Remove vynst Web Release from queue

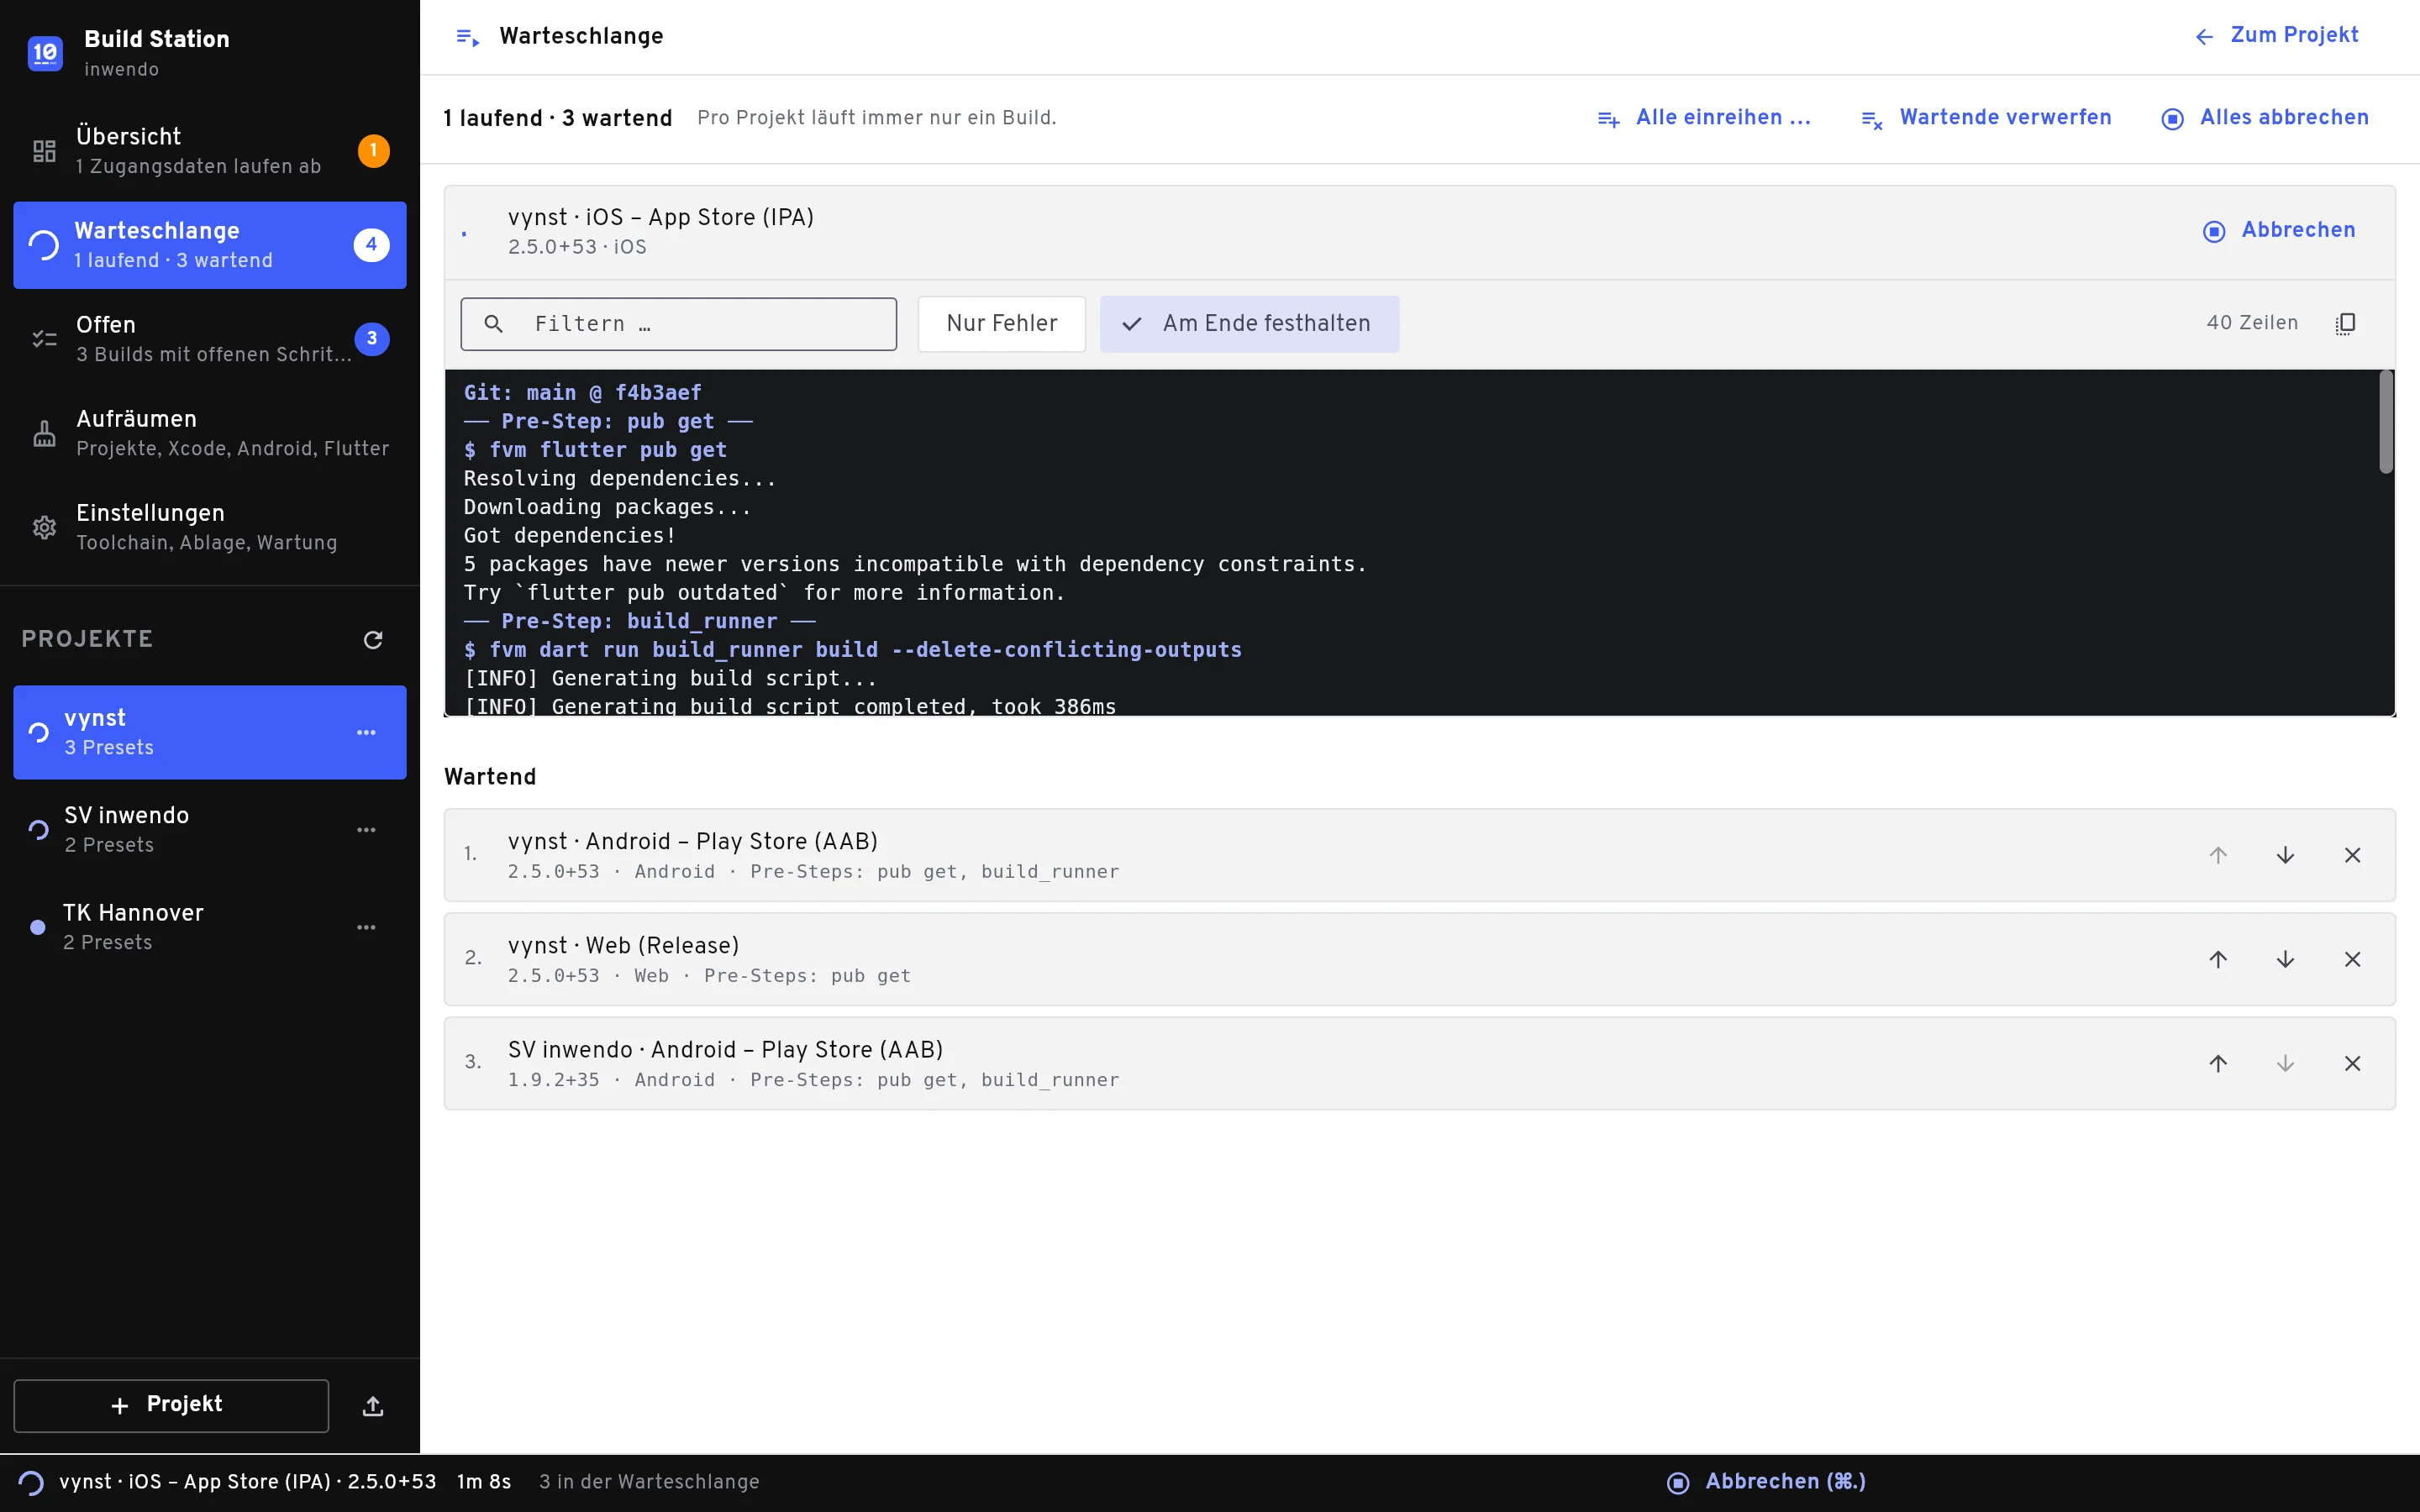tap(2352, 959)
